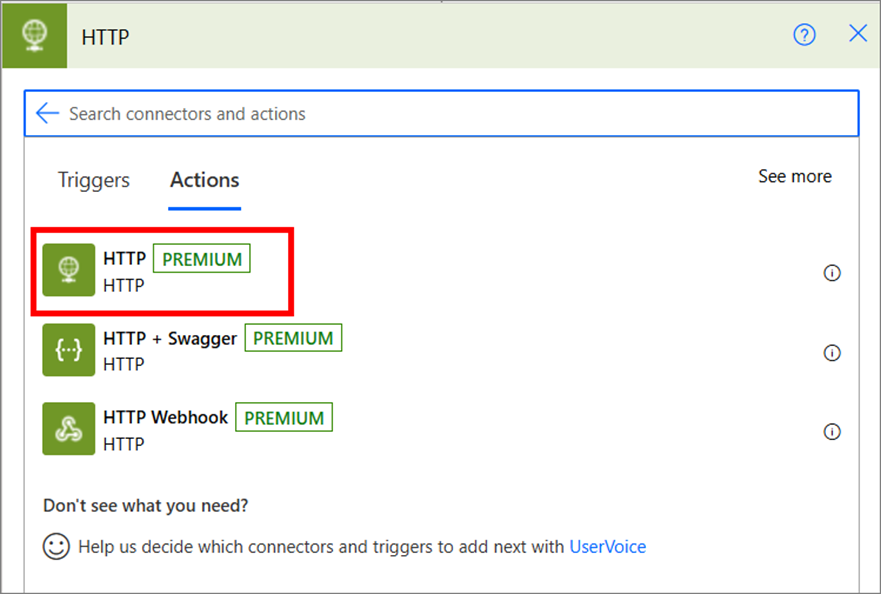
Task: Switch to the Triggers tab
Action: (94, 180)
